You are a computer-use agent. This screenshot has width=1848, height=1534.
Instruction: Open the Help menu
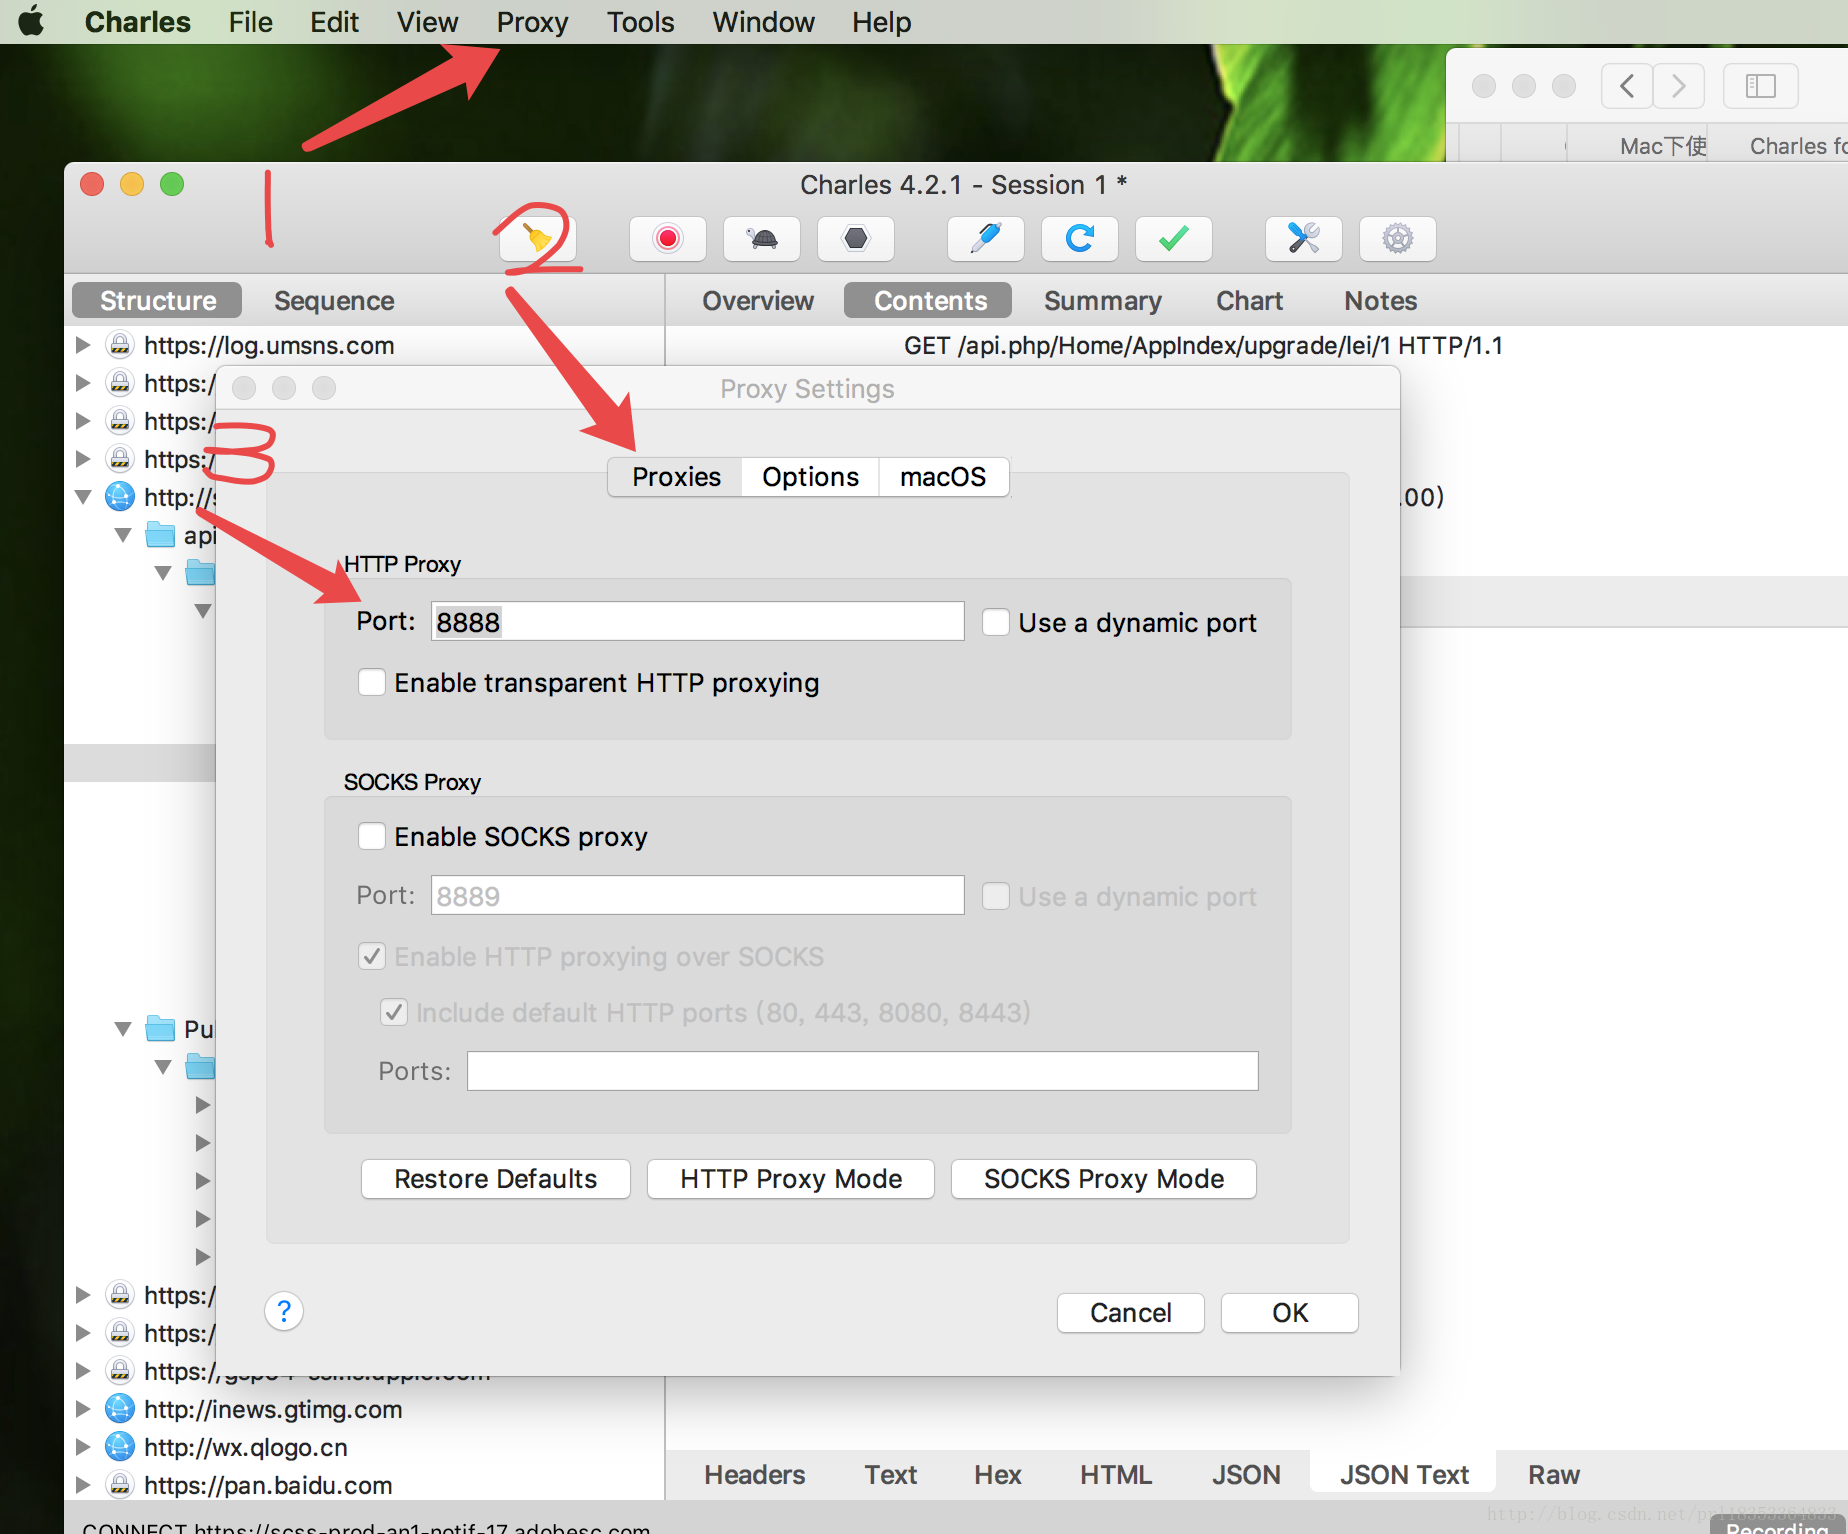881,22
